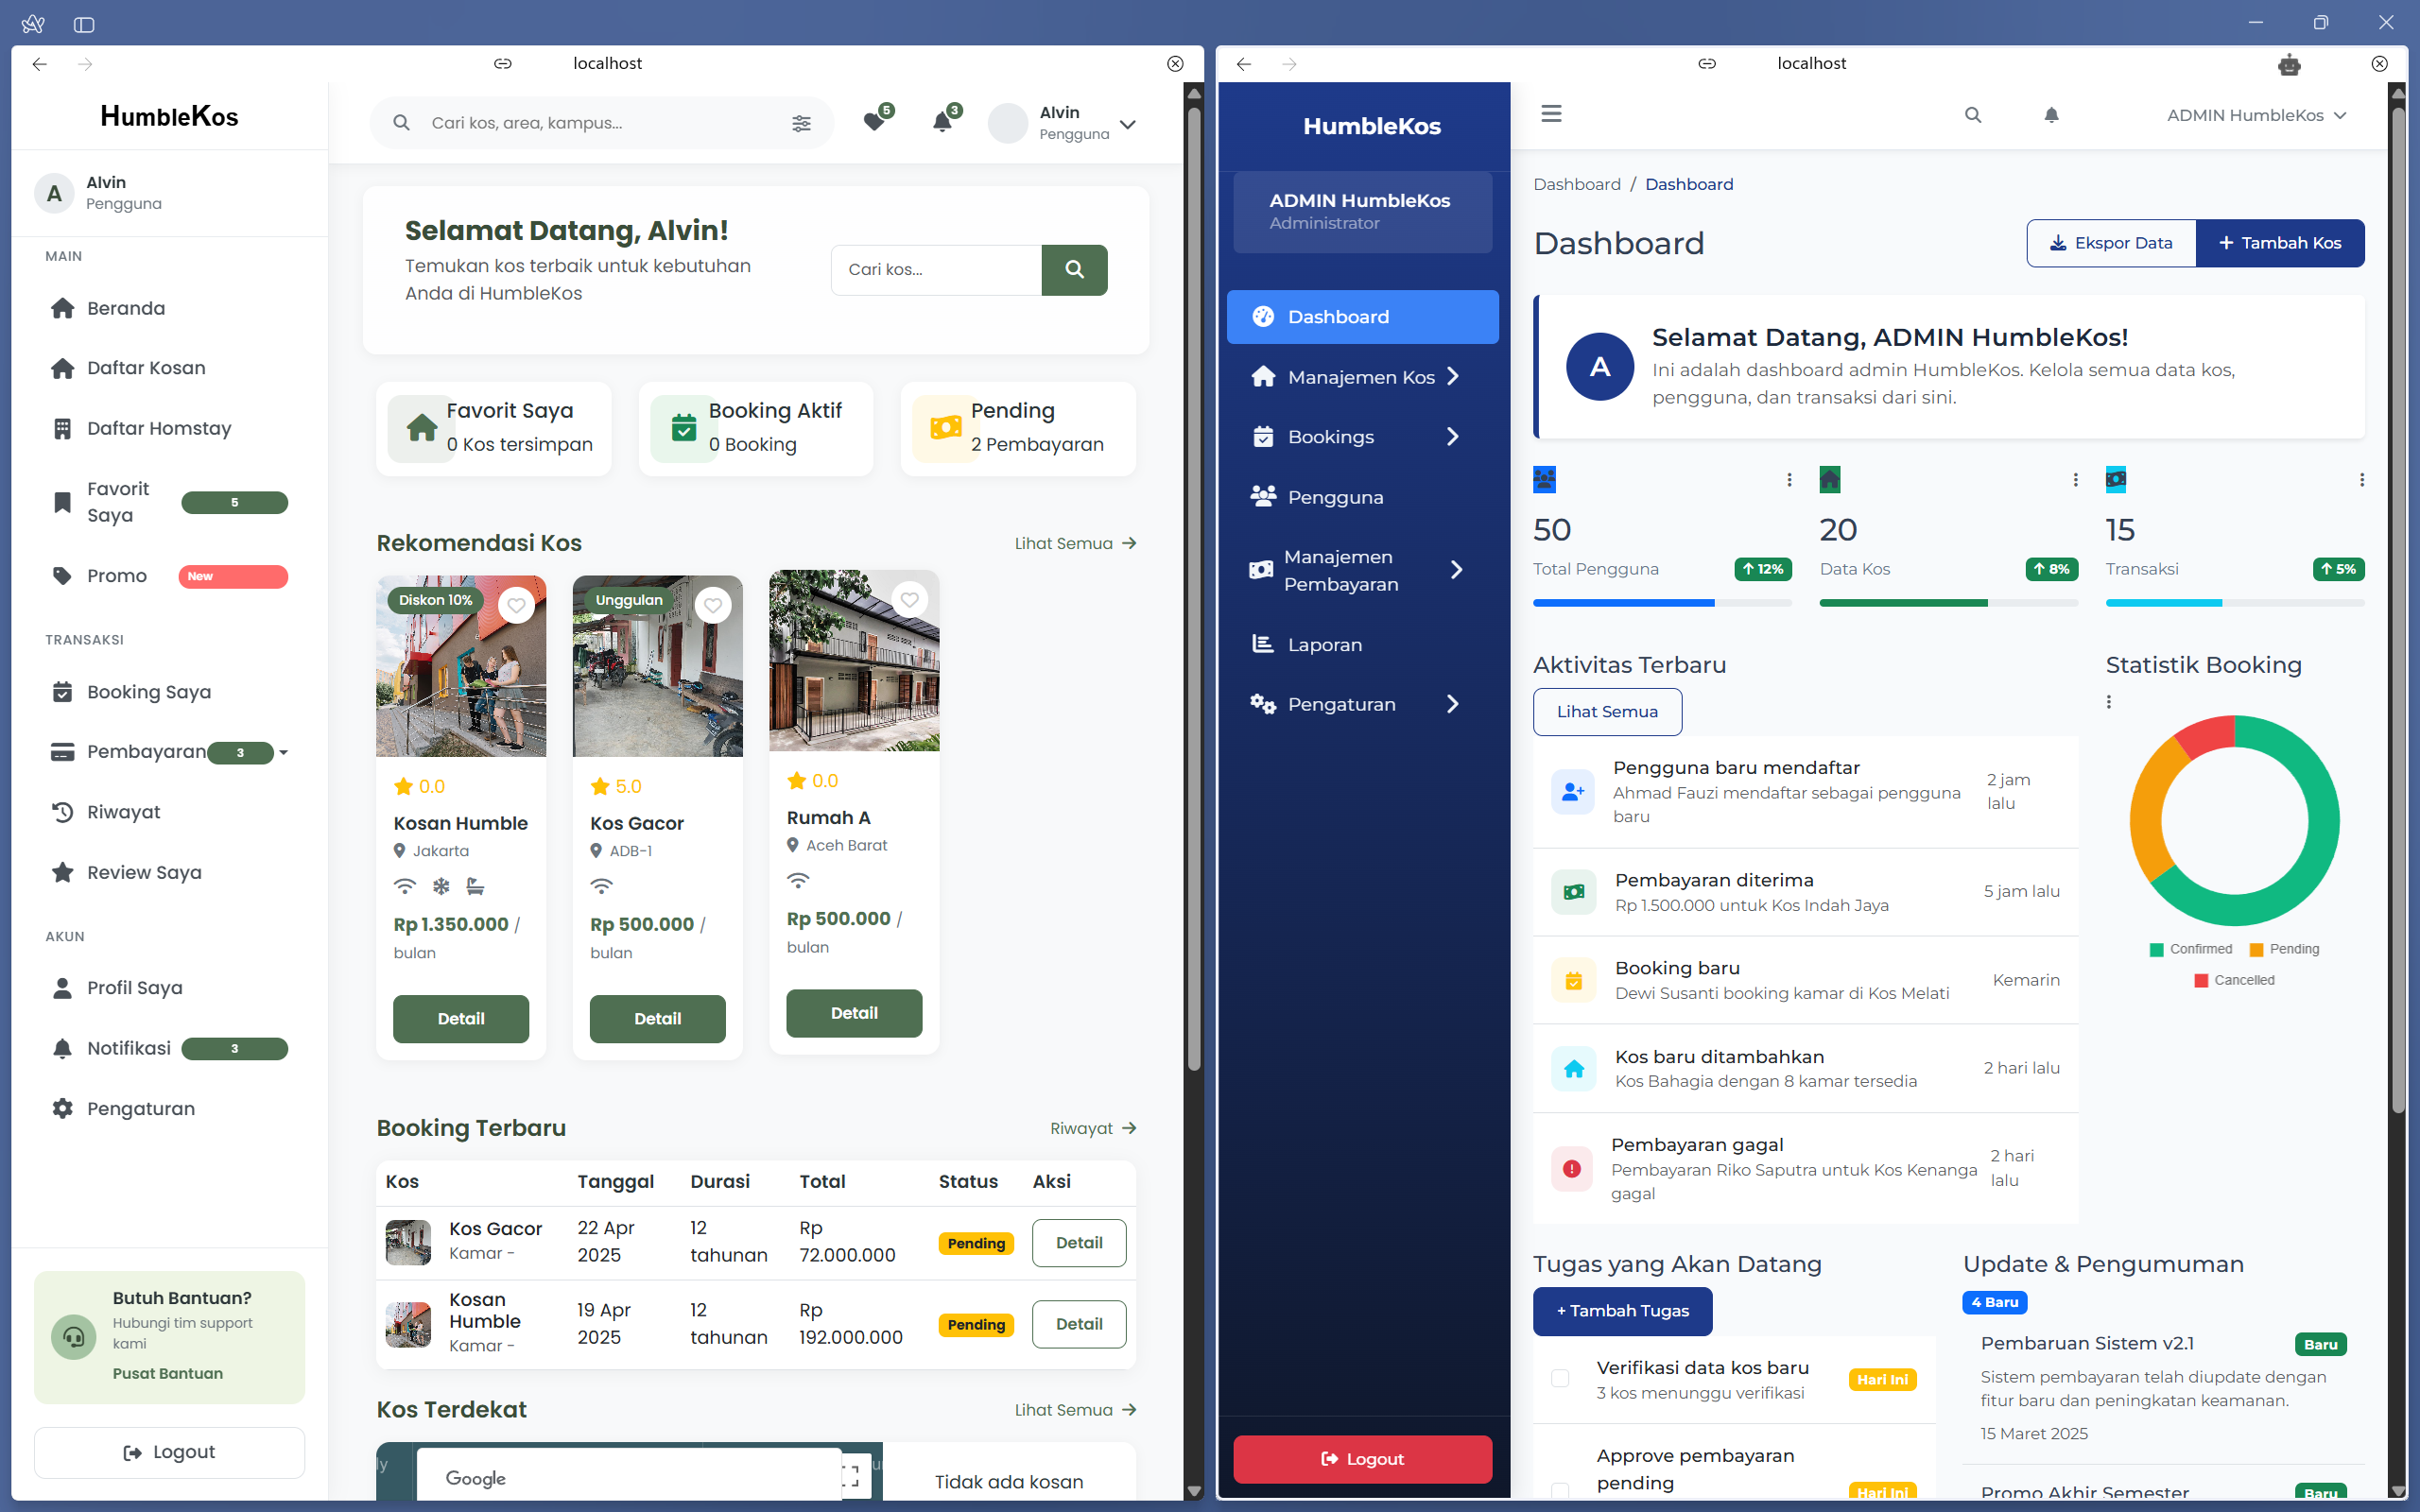
Task: Go to Laporan in admin sidebar
Action: click(1324, 644)
